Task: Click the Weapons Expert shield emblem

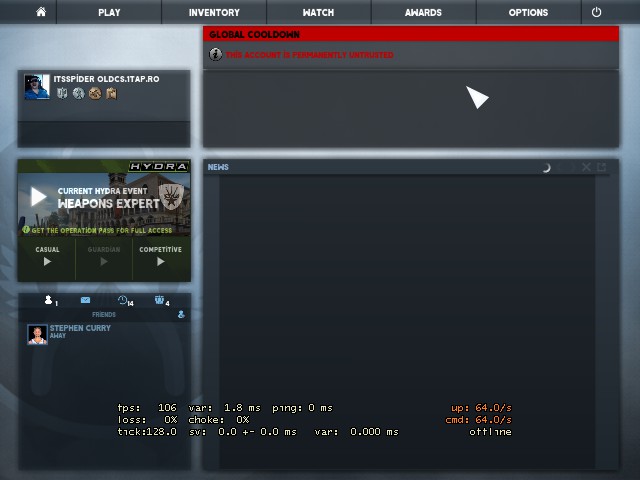Action: coord(171,196)
